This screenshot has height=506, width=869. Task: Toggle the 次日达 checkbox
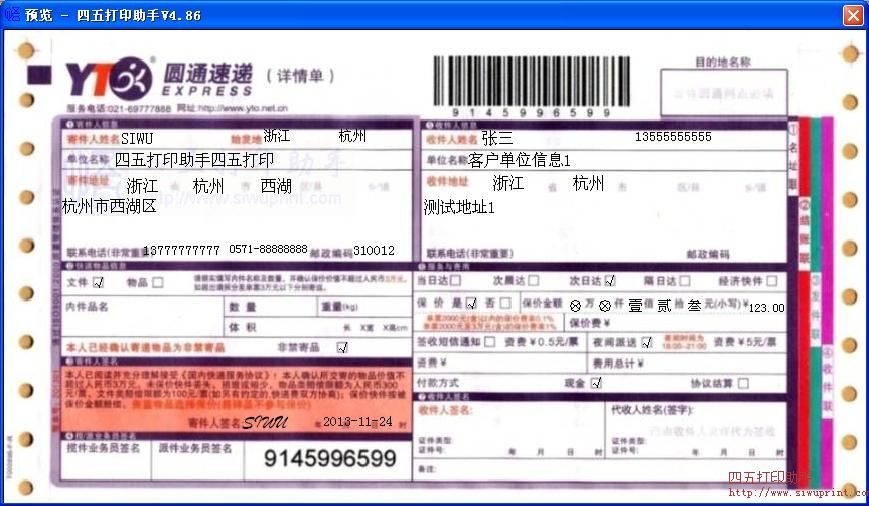click(x=610, y=280)
